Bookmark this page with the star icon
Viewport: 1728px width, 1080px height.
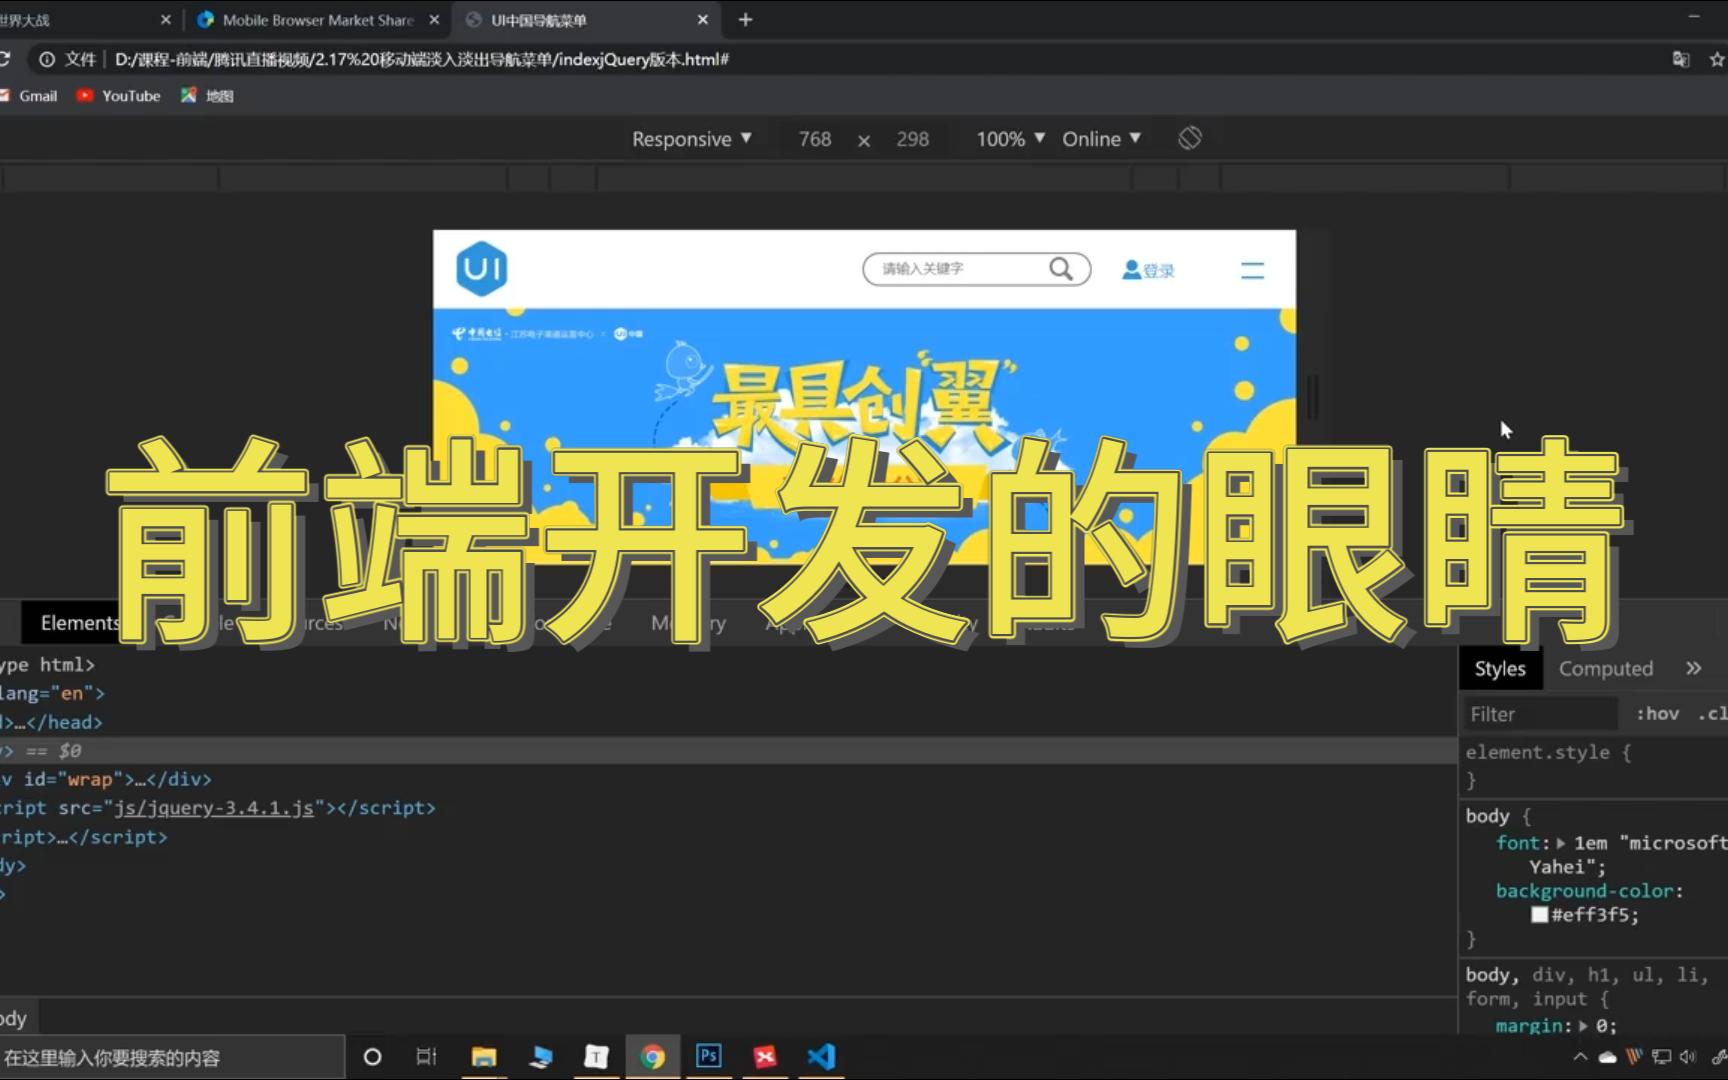[x=1717, y=59]
